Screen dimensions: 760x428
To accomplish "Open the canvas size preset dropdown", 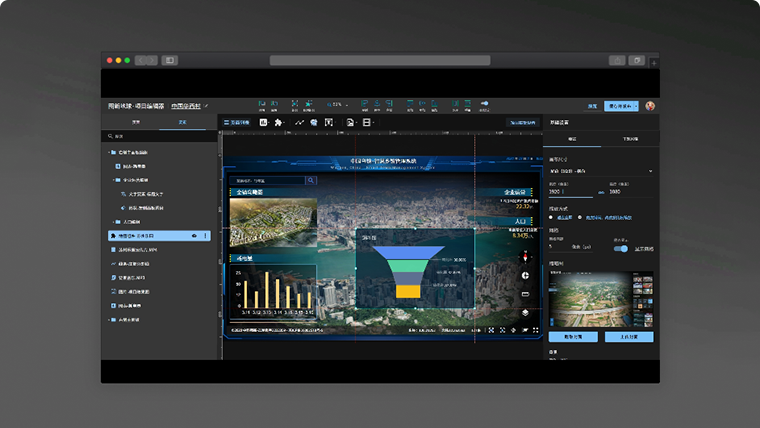I will tap(600, 171).
